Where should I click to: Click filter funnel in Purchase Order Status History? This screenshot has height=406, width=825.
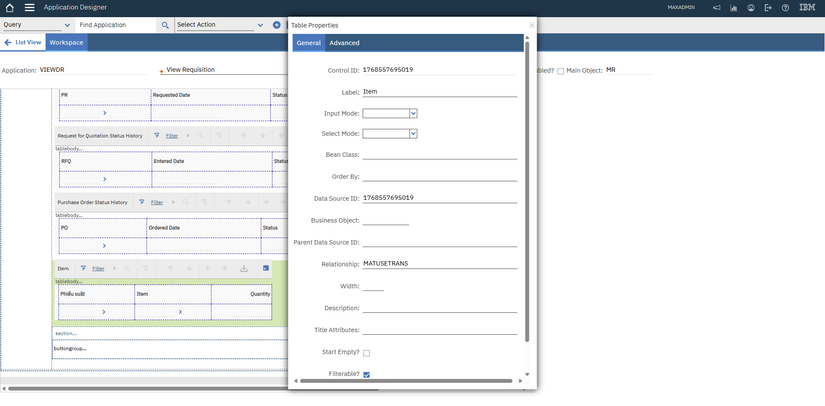point(142,202)
